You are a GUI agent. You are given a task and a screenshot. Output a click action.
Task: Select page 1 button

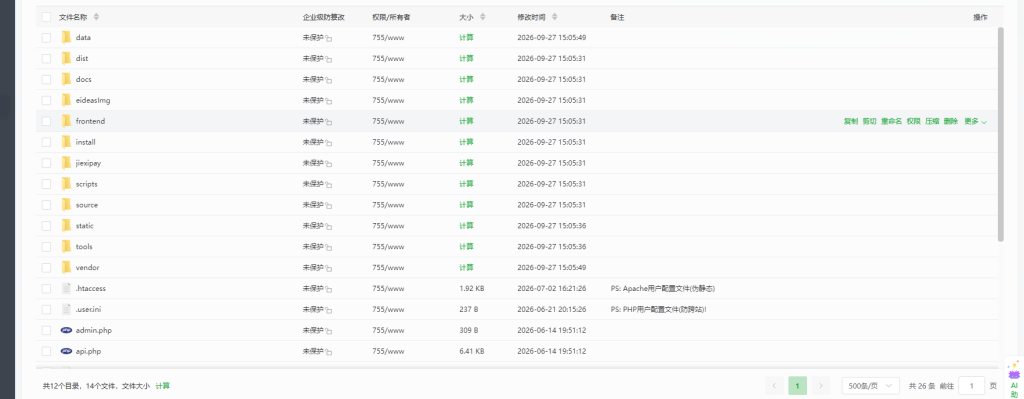[797, 386]
